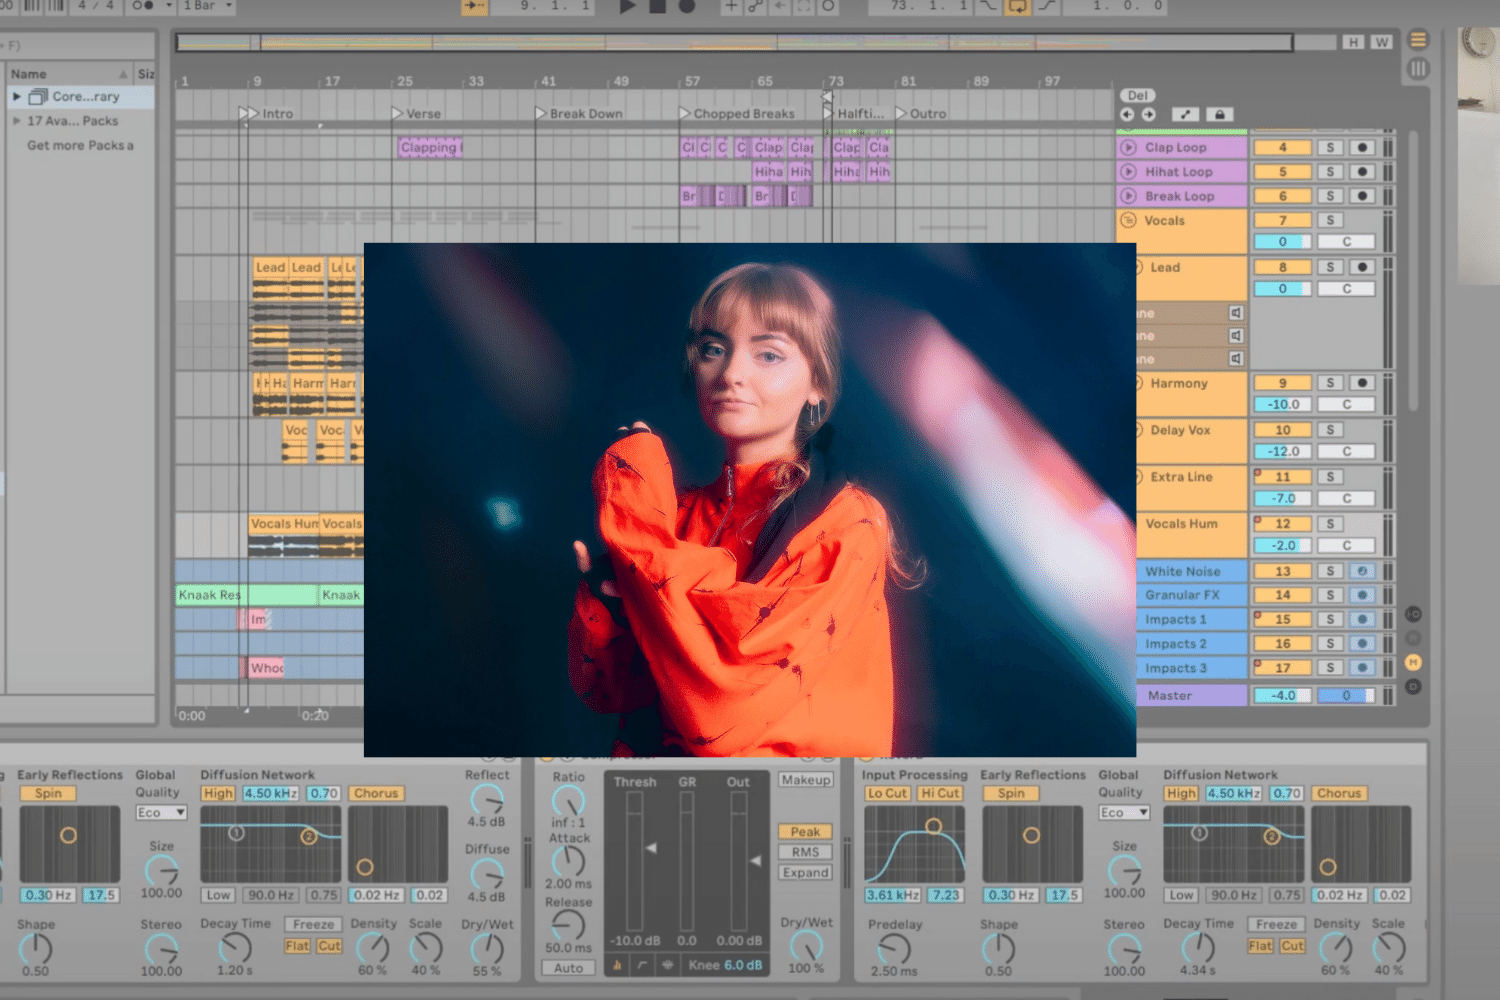This screenshot has width=1500, height=1000.
Task: Click the Del locator button
Action: (1138, 96)
